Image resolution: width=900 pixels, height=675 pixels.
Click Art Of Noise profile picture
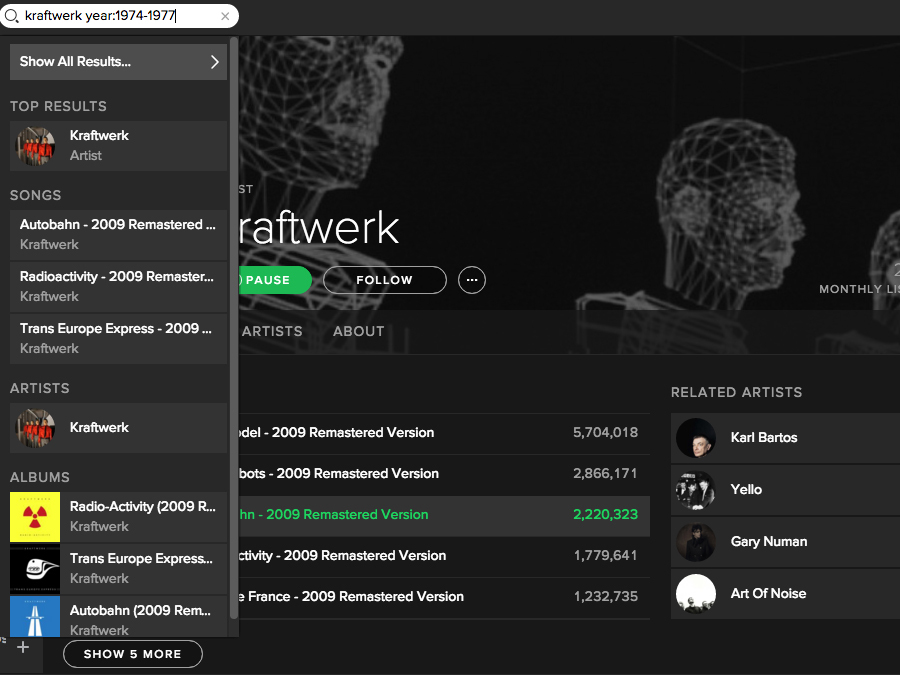click(x=696, y=594)
